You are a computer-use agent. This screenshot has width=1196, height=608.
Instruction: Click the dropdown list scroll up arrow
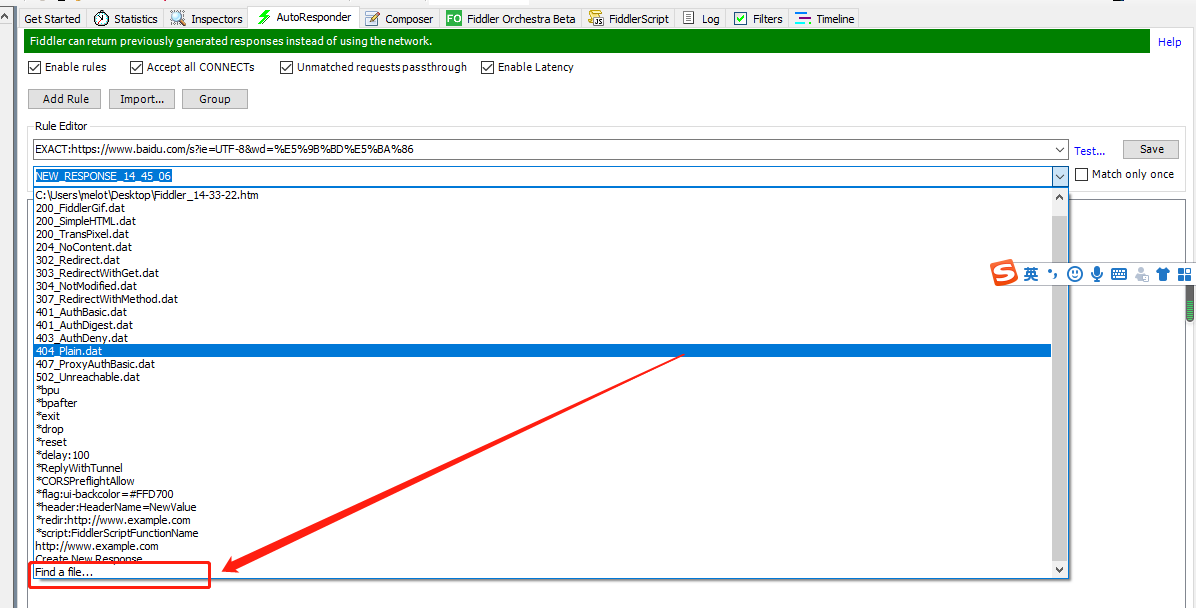(1059, 197)
